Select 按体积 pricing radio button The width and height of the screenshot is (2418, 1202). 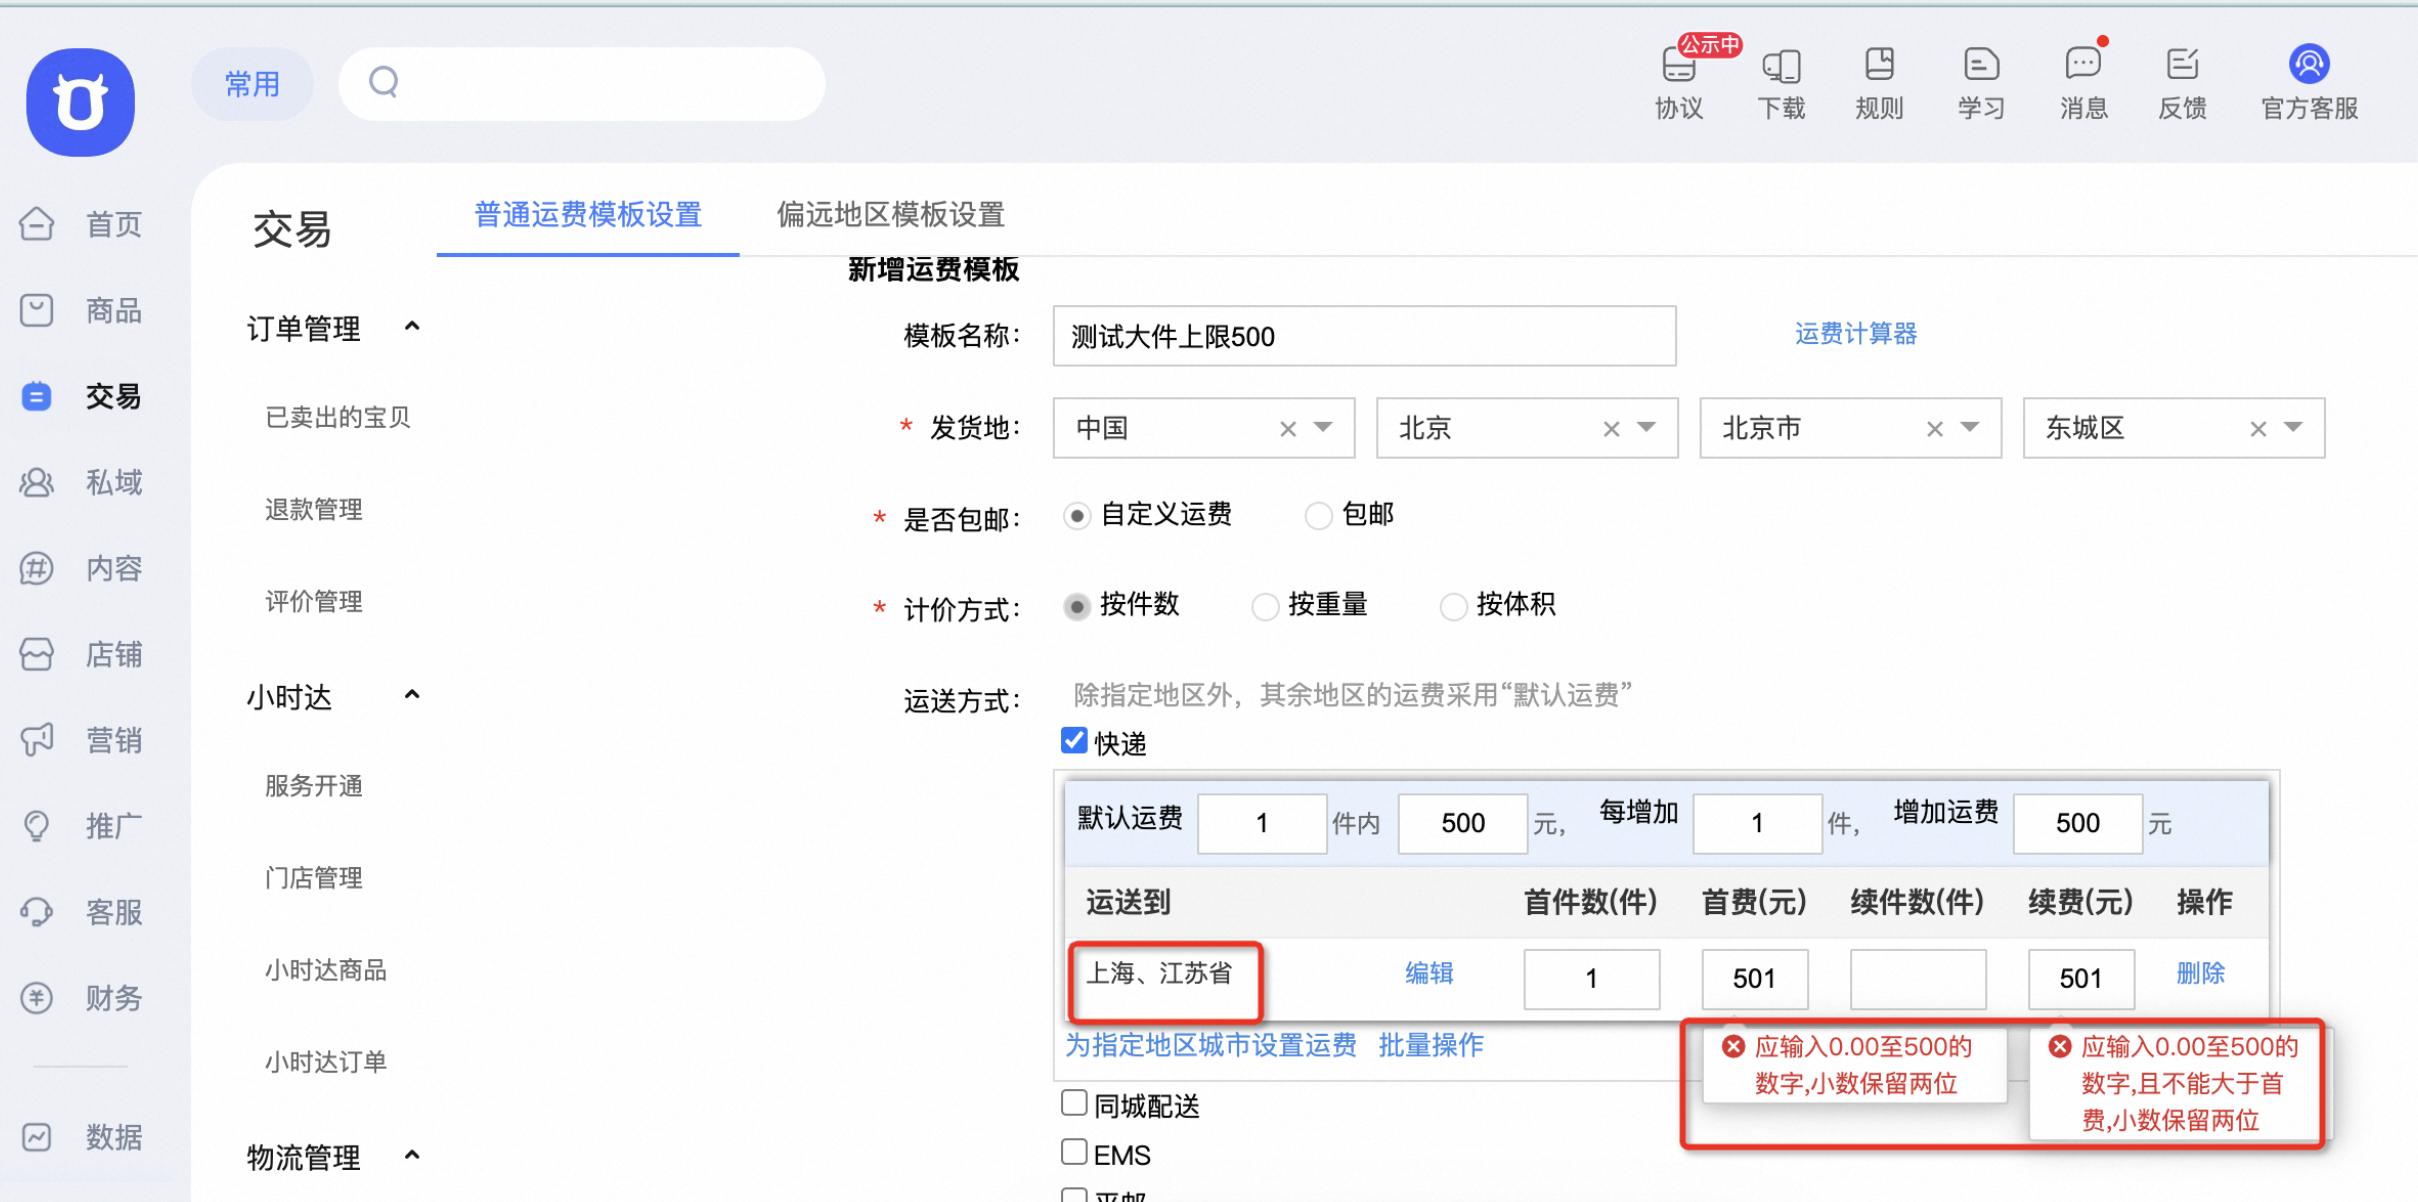pyautogui.click(x=1453, y=606)
